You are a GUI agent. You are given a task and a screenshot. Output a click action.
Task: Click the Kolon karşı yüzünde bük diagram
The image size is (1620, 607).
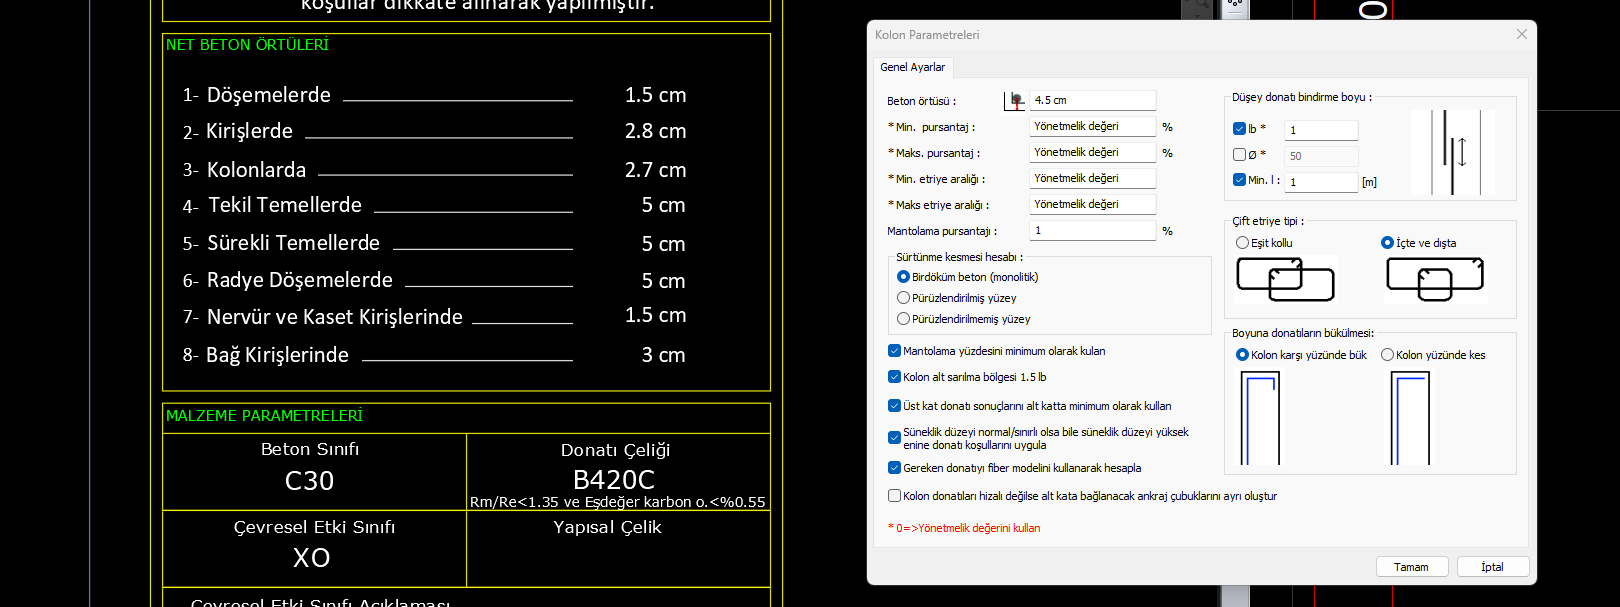click(1260, 417)
